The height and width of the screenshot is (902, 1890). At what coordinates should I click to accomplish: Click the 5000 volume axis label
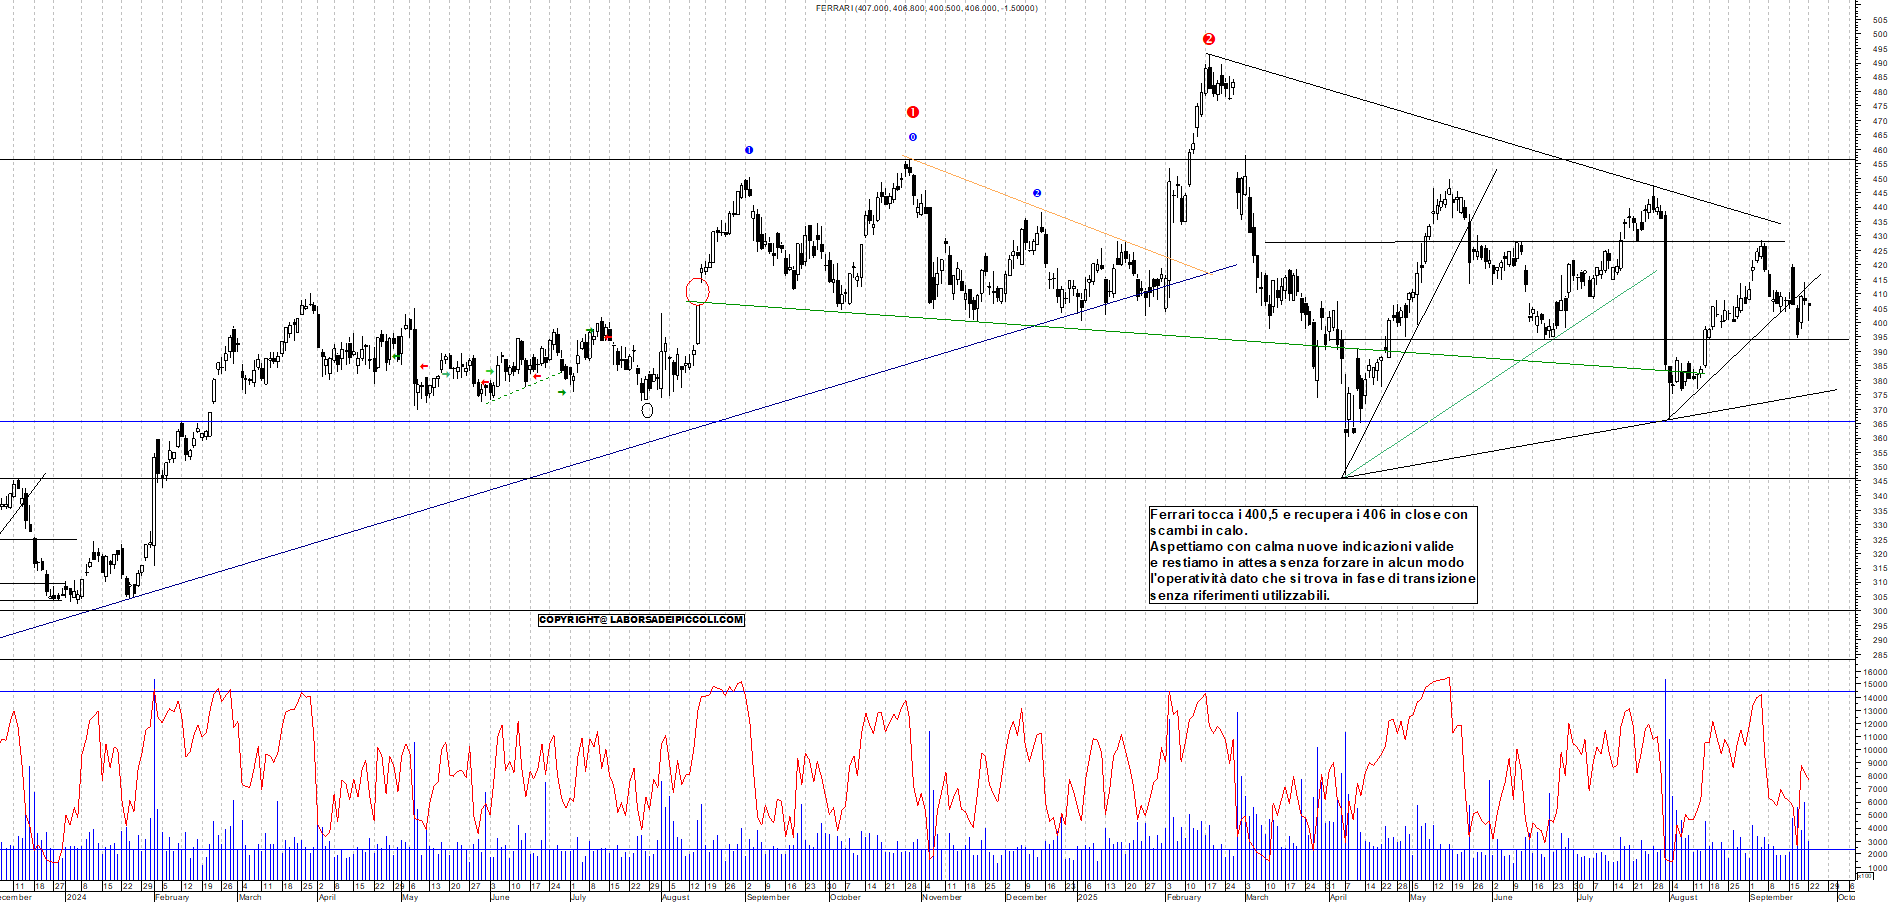[x=1878, y=815]
